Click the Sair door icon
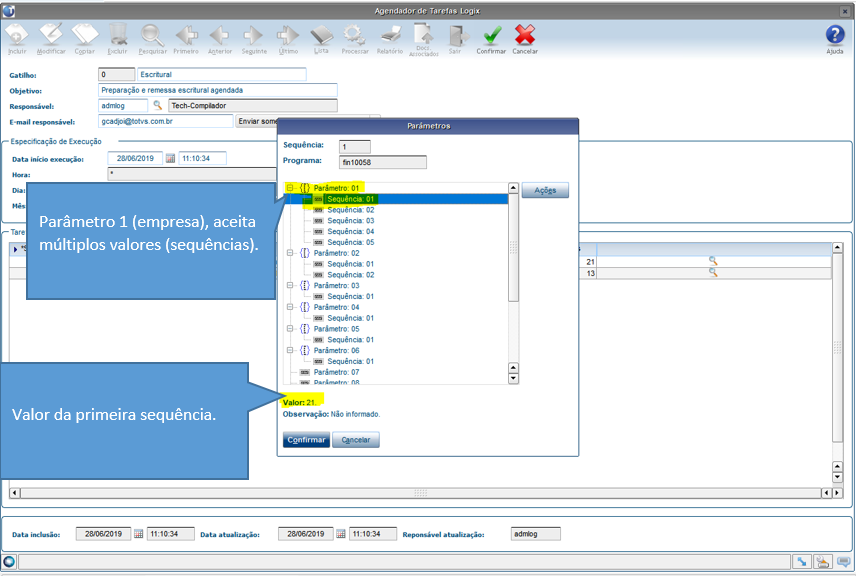The width and height of the screenshot is (856, 576). click(457, 35)
